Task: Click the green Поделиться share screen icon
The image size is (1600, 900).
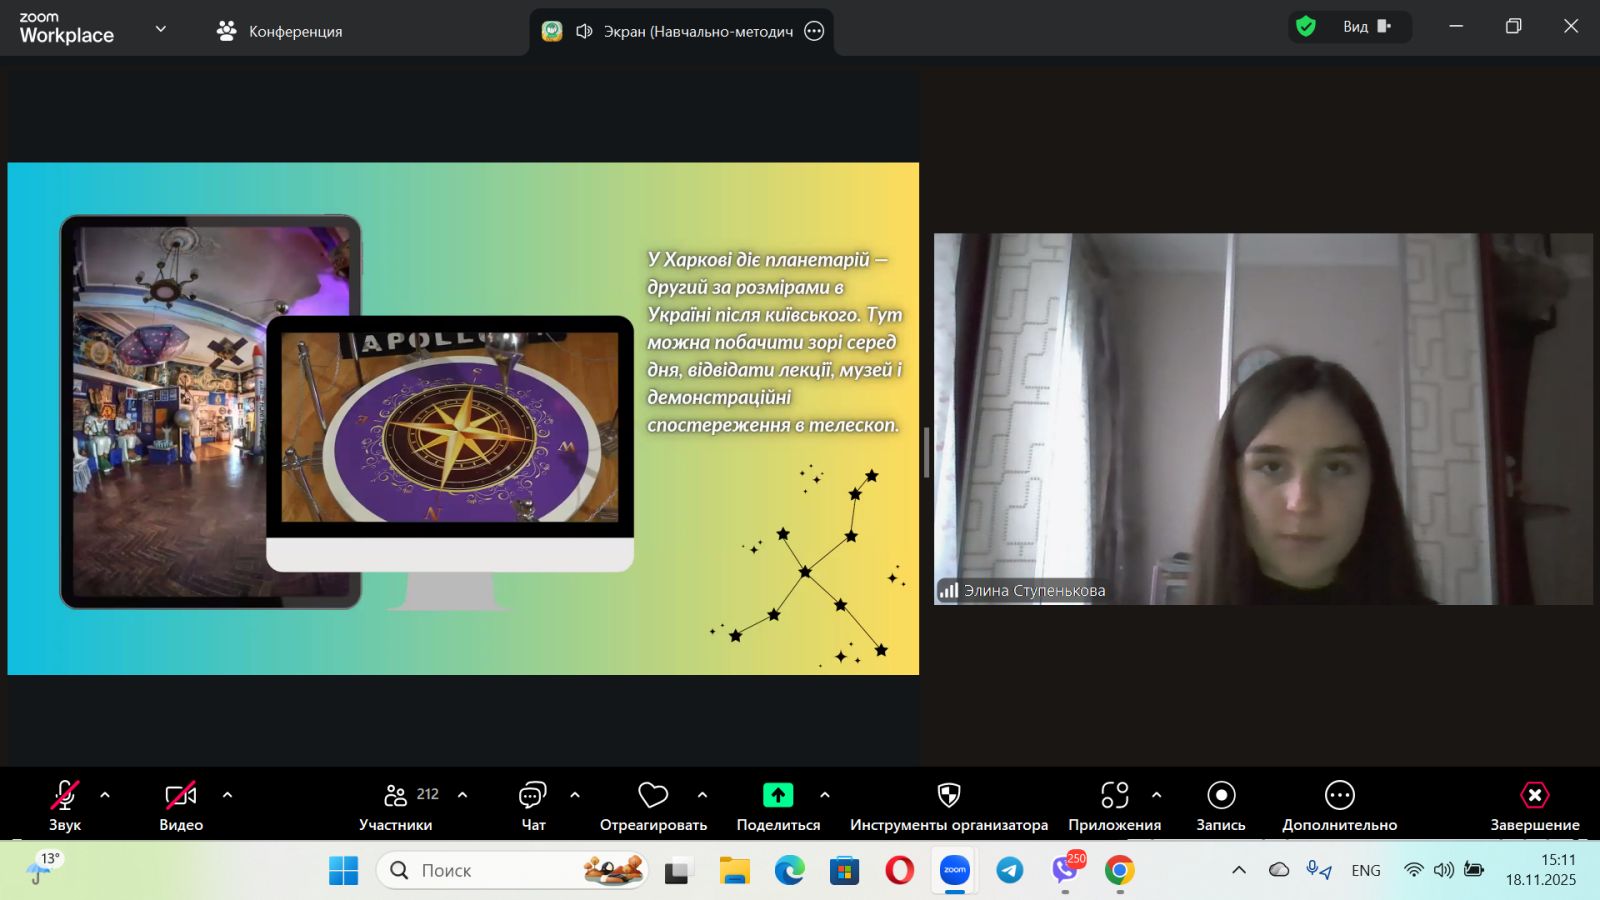Action: [778, 796]
